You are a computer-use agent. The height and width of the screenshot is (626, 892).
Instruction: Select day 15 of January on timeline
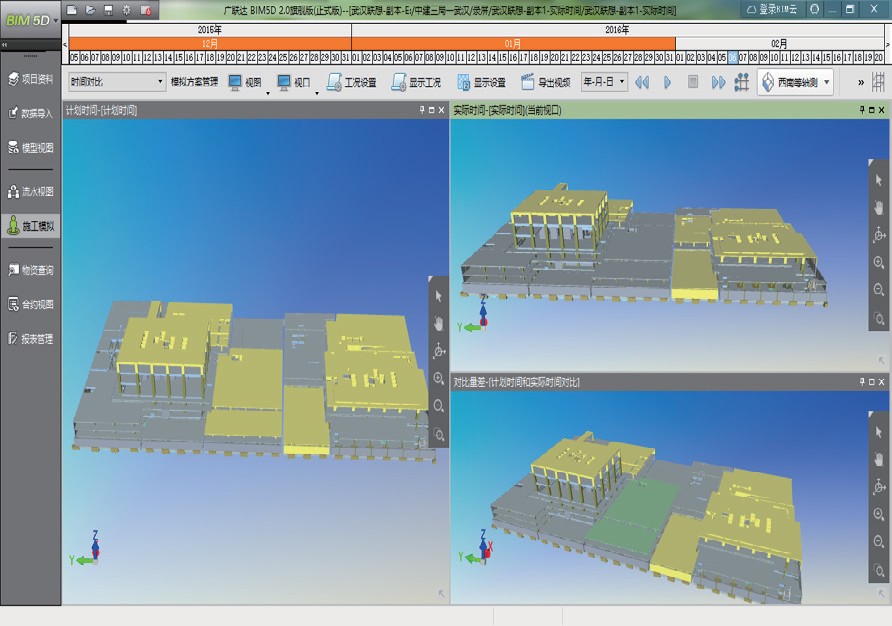pyautogui.click(x=505, y=57)
